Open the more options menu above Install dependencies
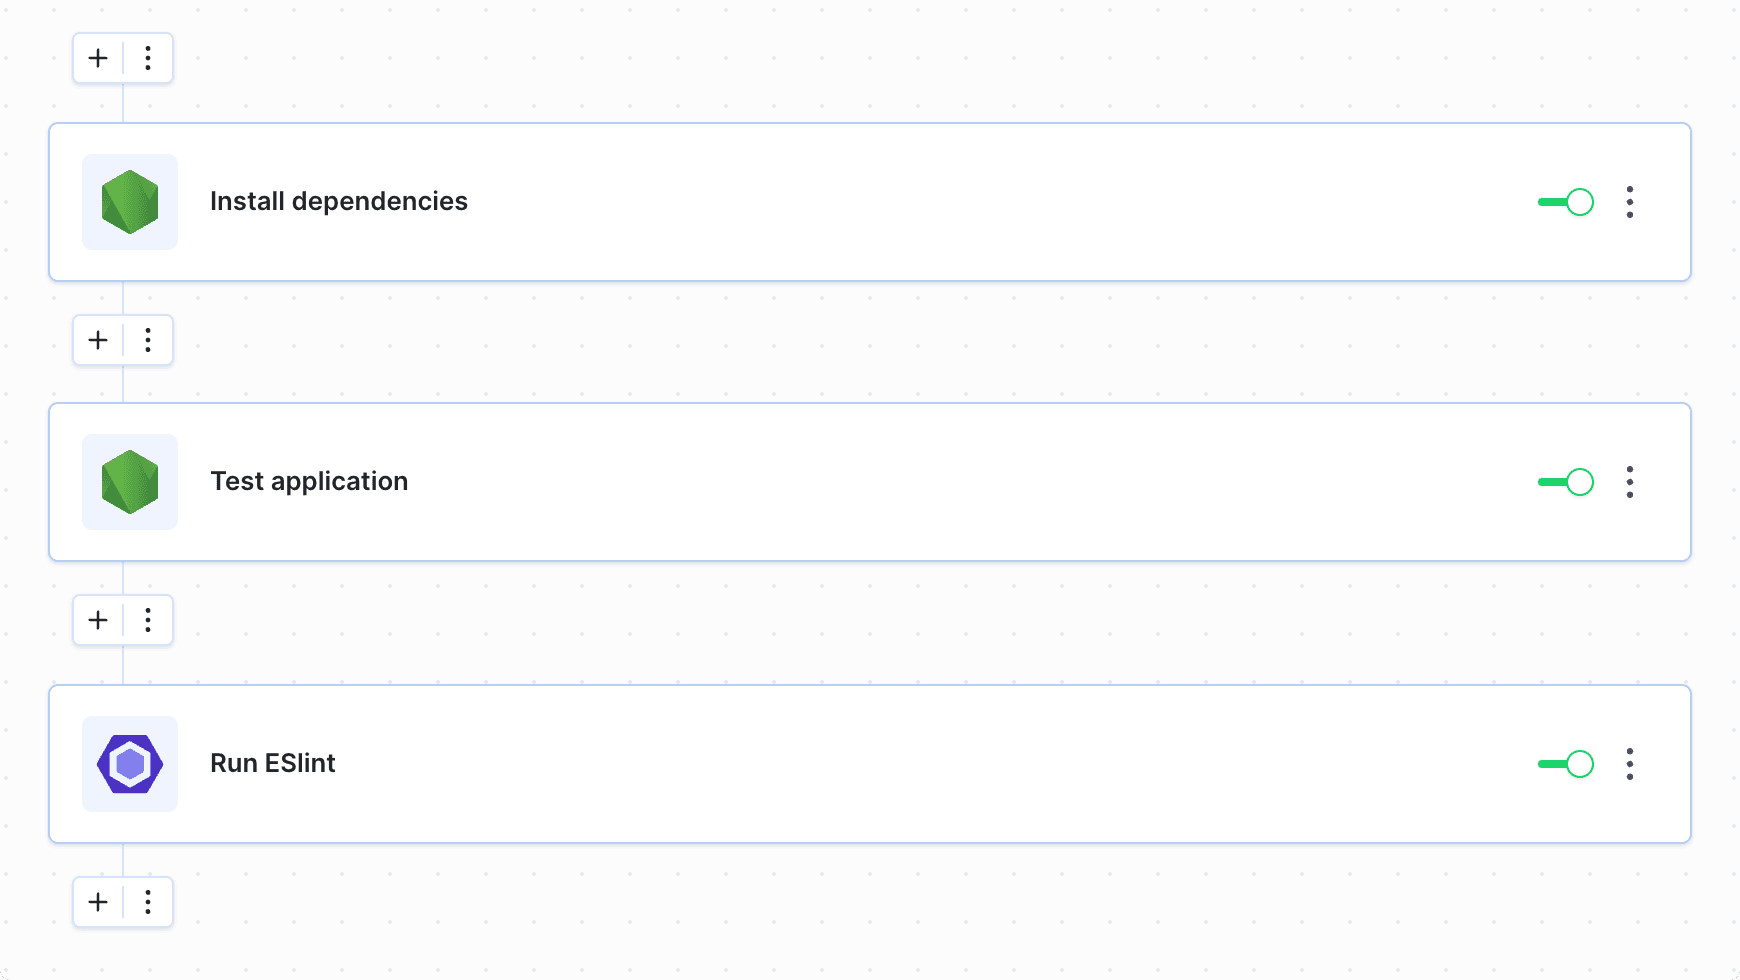Viewport: 1740px width, 980px height. pos(148,58)
